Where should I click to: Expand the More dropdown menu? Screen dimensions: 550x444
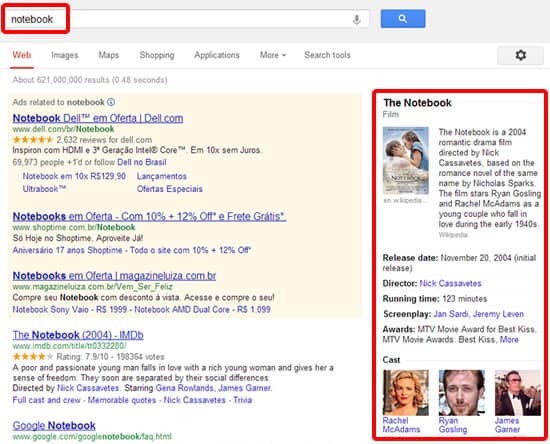pos(273,55)
